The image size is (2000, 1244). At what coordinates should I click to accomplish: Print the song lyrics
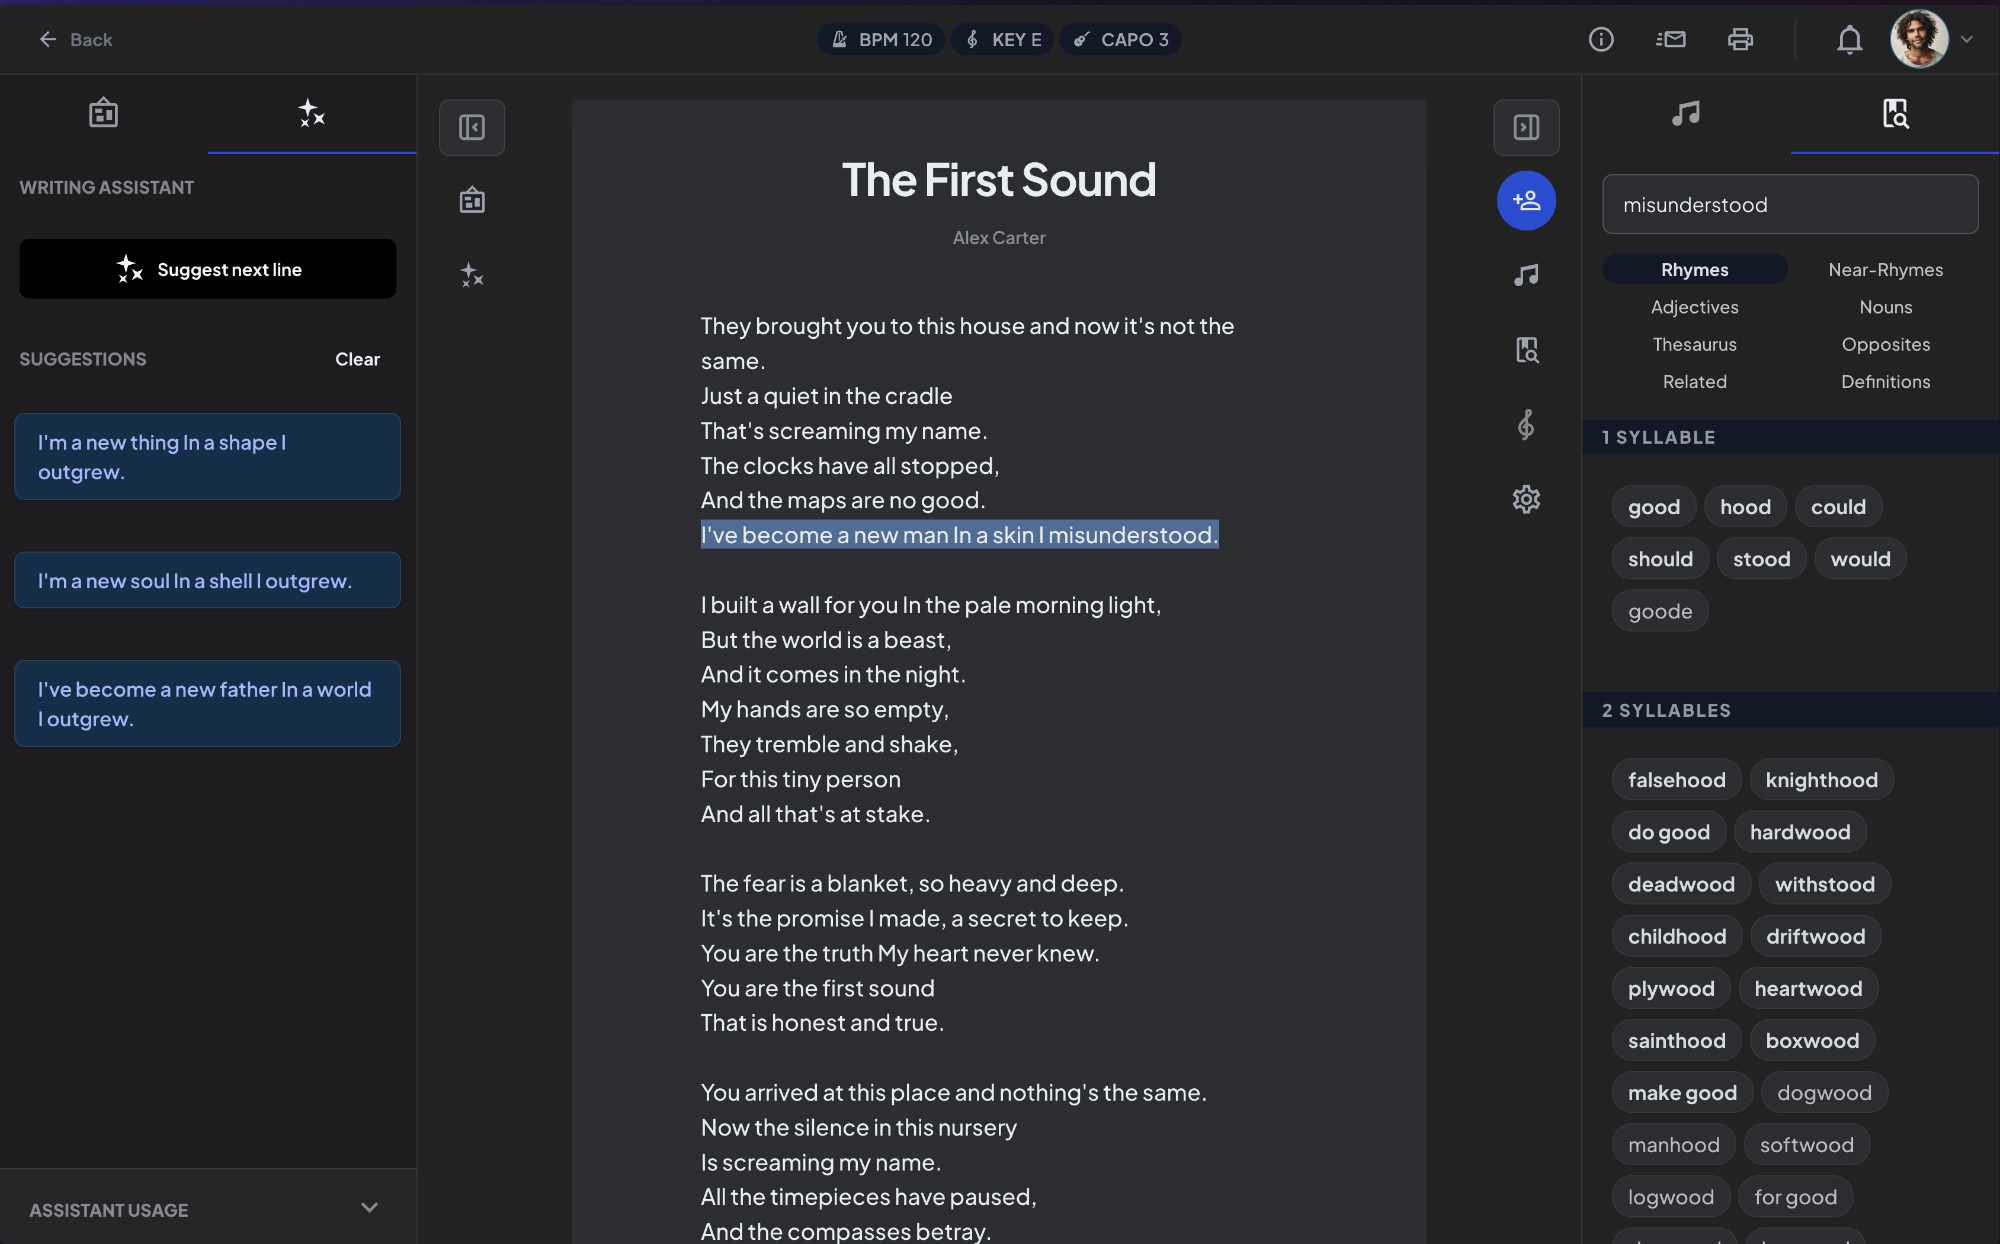(x=1741, y=39)
